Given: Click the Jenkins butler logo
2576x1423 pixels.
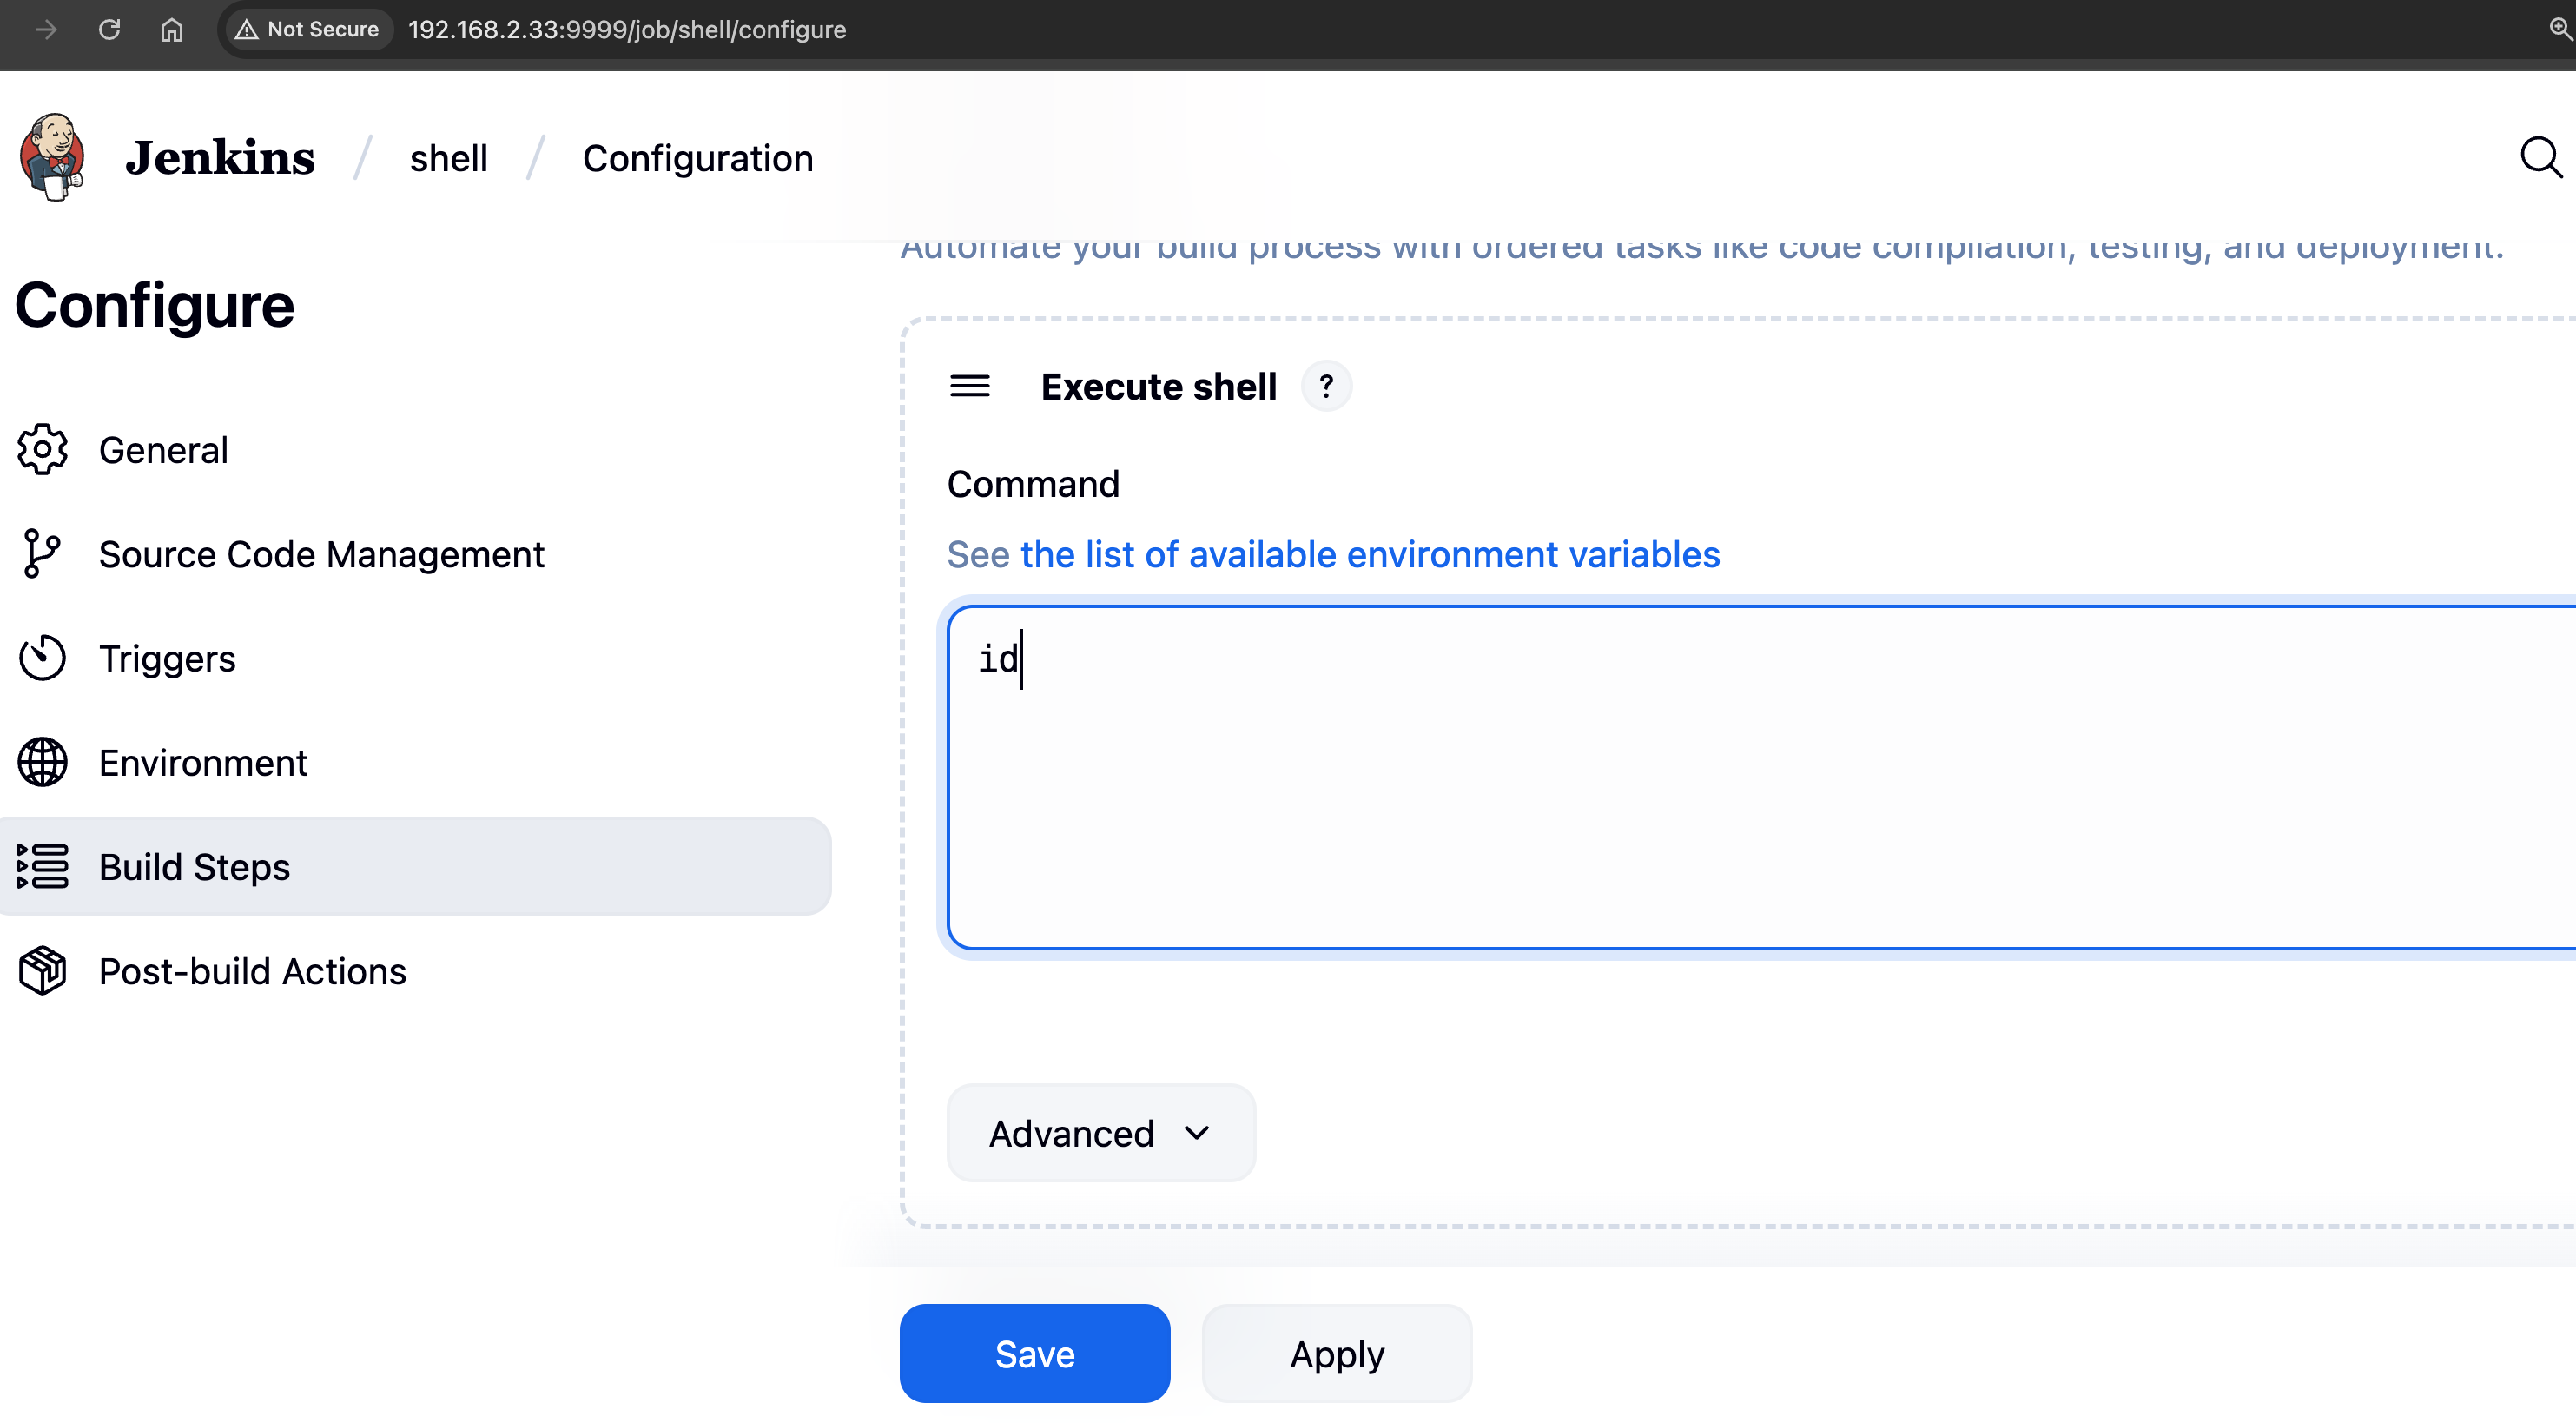Looking at the screenshot, I should pos(55,156).
